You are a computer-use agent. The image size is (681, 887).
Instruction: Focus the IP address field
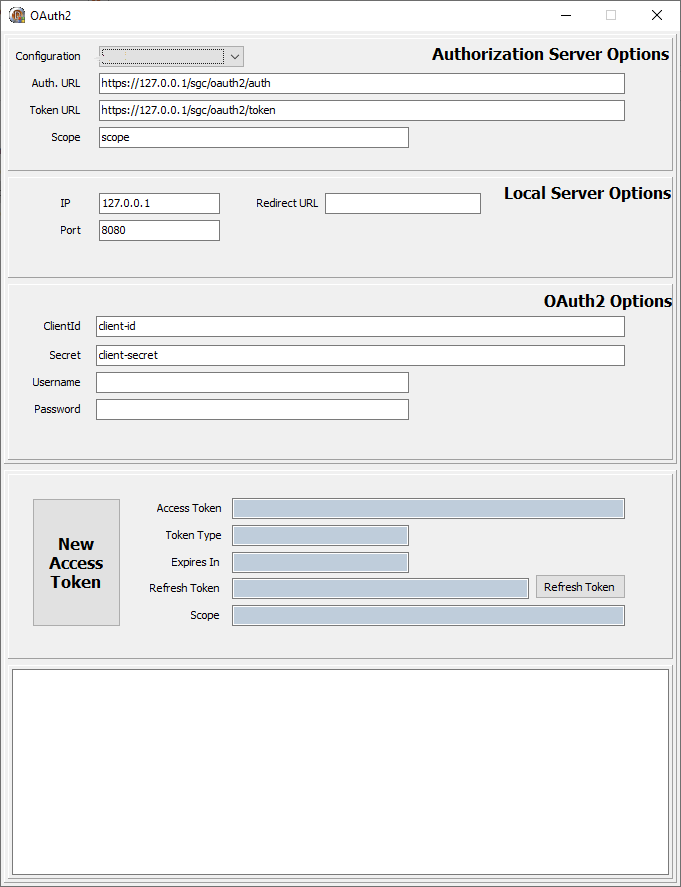coord(159,203)
